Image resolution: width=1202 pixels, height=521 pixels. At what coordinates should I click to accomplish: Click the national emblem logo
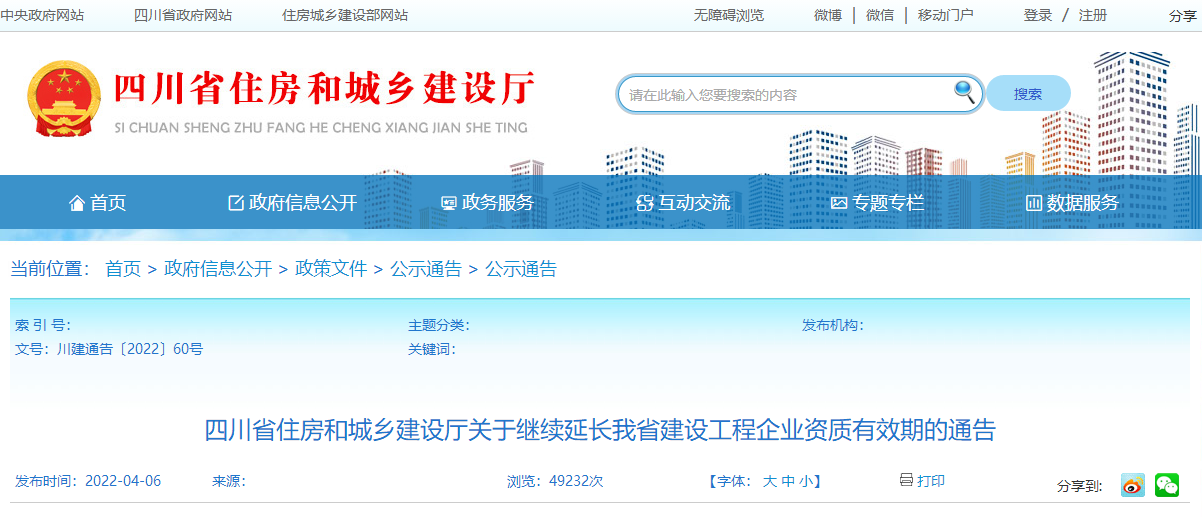(x=64, y=99)
